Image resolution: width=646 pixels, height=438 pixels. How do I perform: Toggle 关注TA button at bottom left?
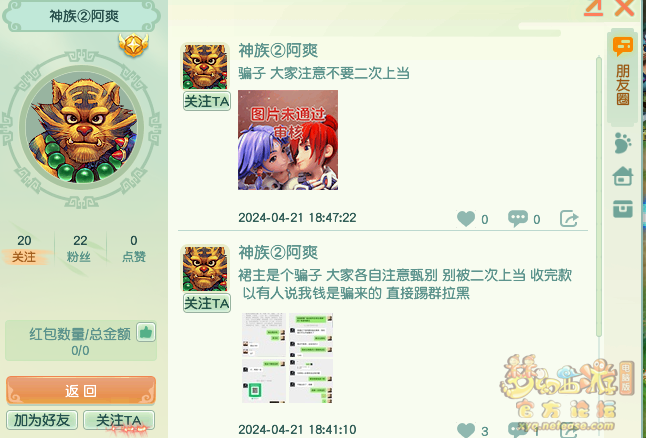[x=119, y=420]
